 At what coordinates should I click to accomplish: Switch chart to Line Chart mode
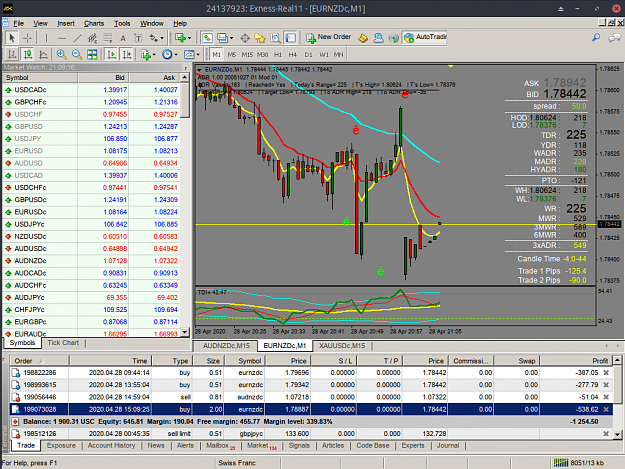tap(43, 54)
